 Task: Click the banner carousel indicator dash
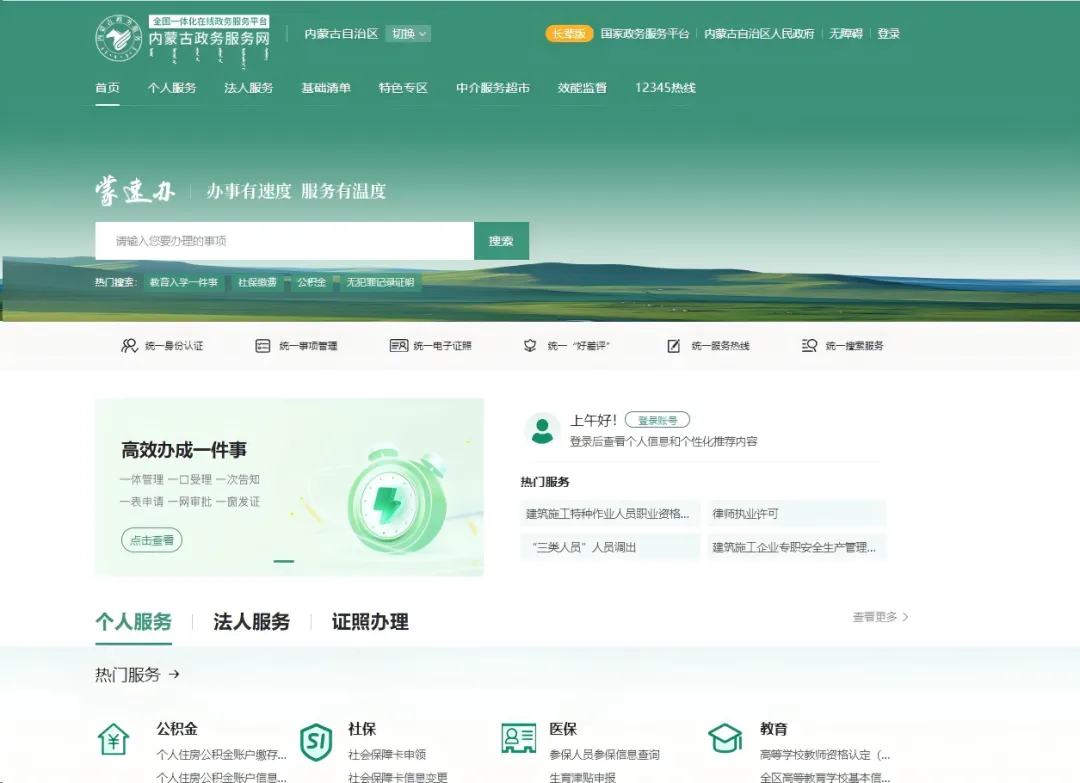(x=284, y=561)
